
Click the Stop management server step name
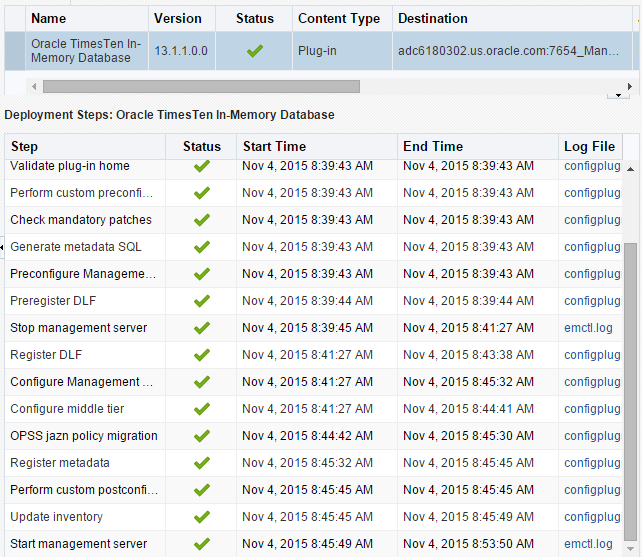coord(79,328)
